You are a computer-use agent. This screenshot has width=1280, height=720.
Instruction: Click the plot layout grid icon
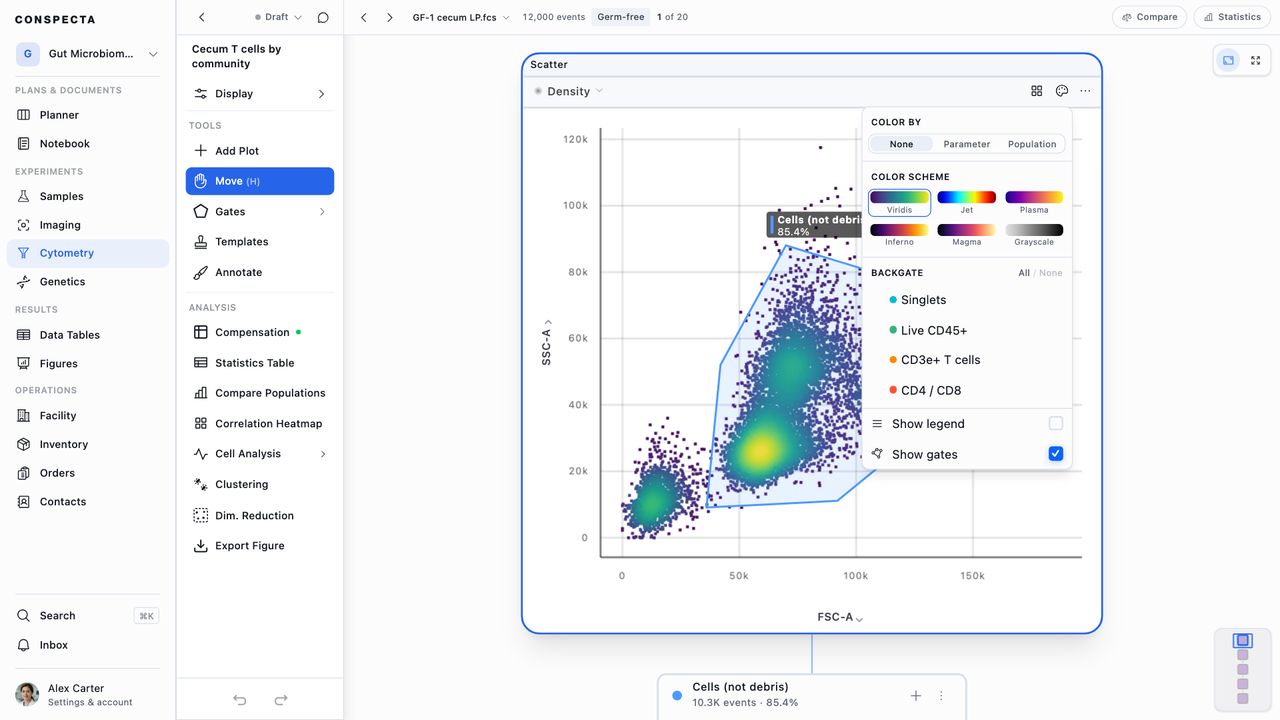coord(1037,91)
